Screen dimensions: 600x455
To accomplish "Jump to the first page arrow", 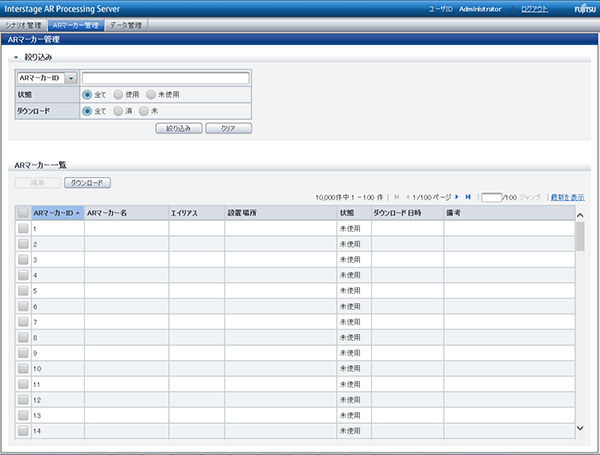I will 397,197.
